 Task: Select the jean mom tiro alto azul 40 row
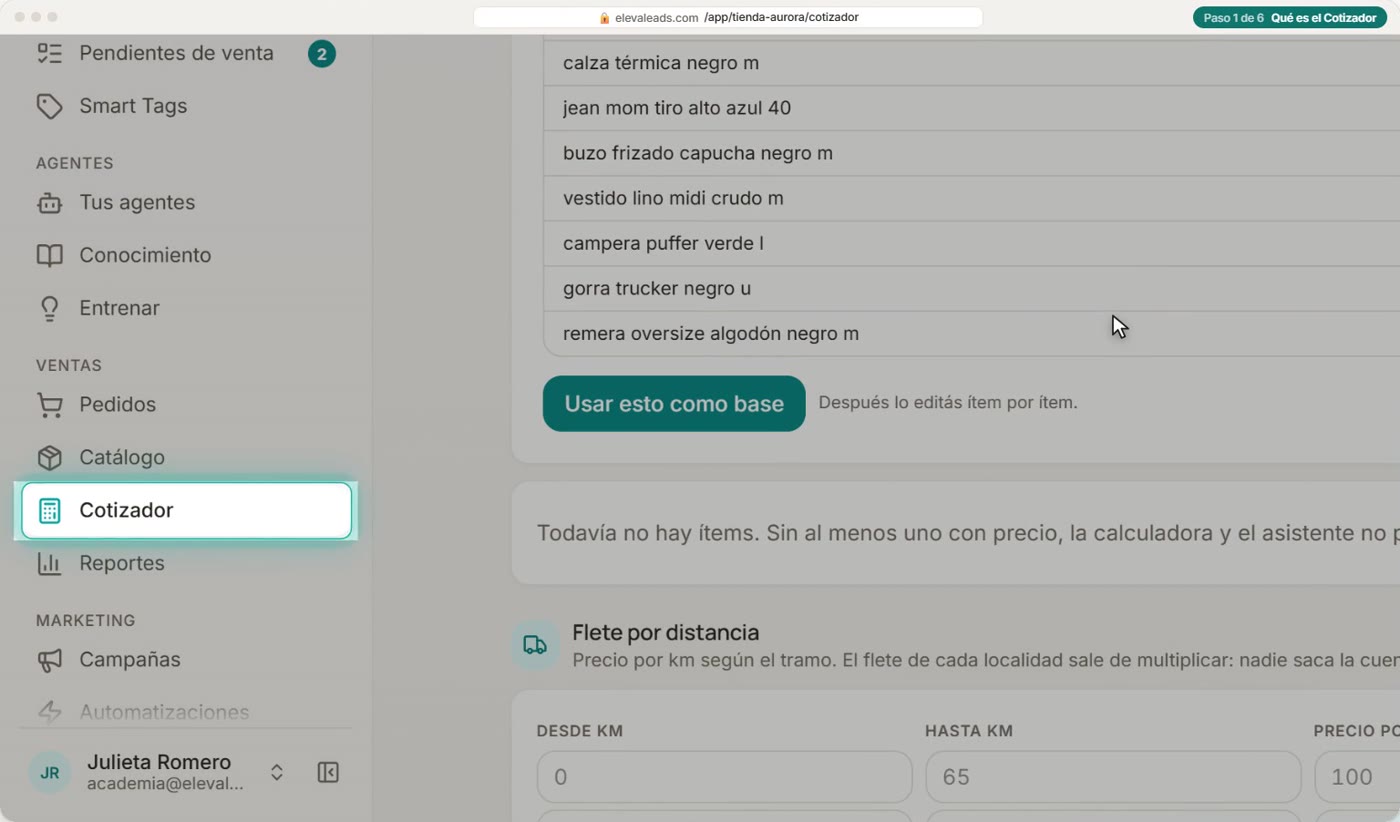click(x=971, y=108)
